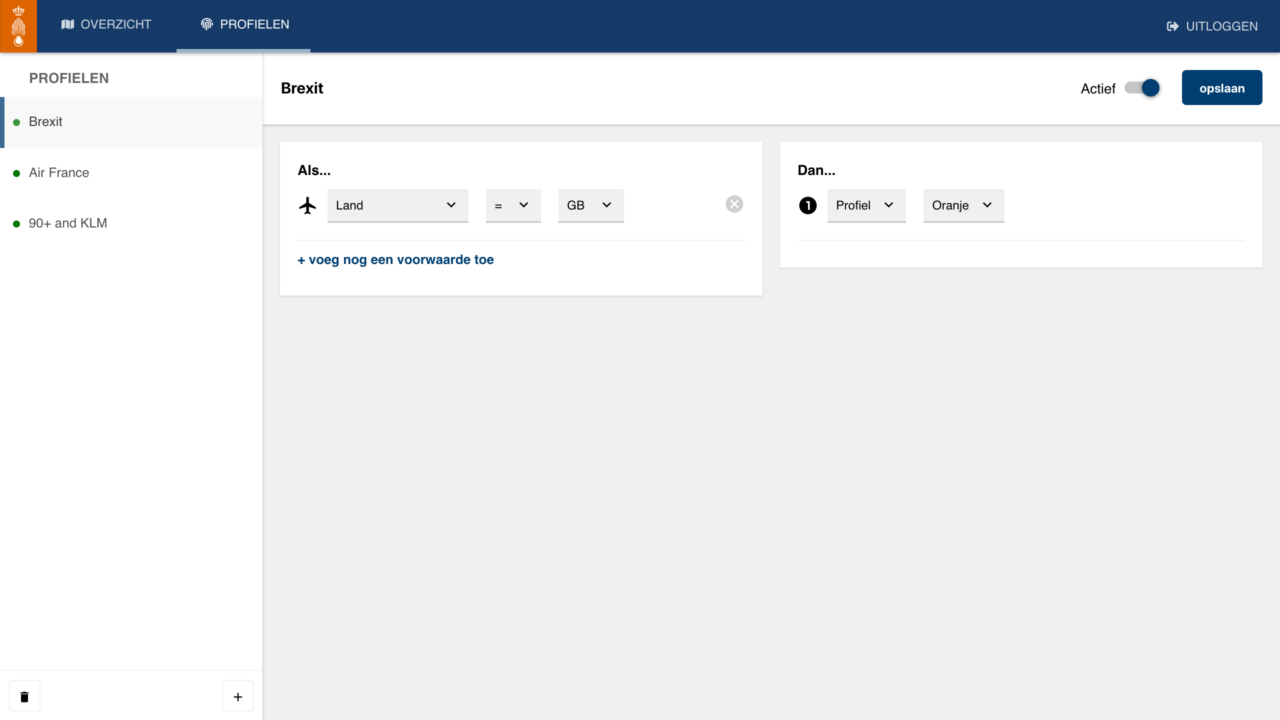Image resolution: width=1280 pixels, height=720 pixels.
Task: Open the Profiel action dropdown
Action: point(866,205)
